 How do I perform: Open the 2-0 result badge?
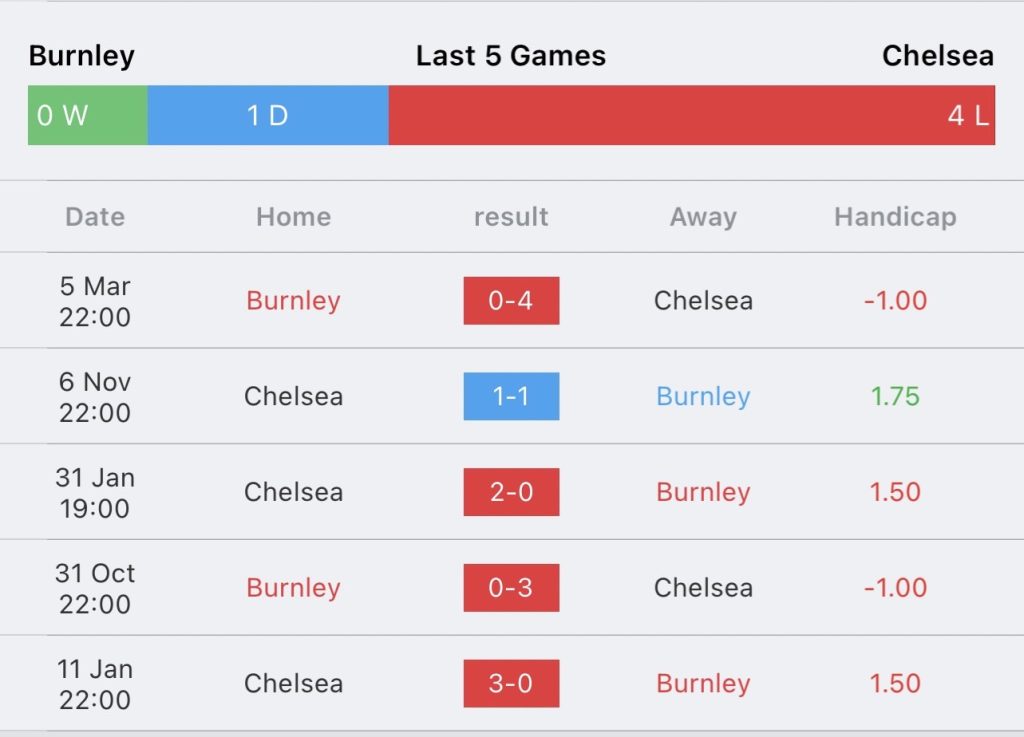511,492
